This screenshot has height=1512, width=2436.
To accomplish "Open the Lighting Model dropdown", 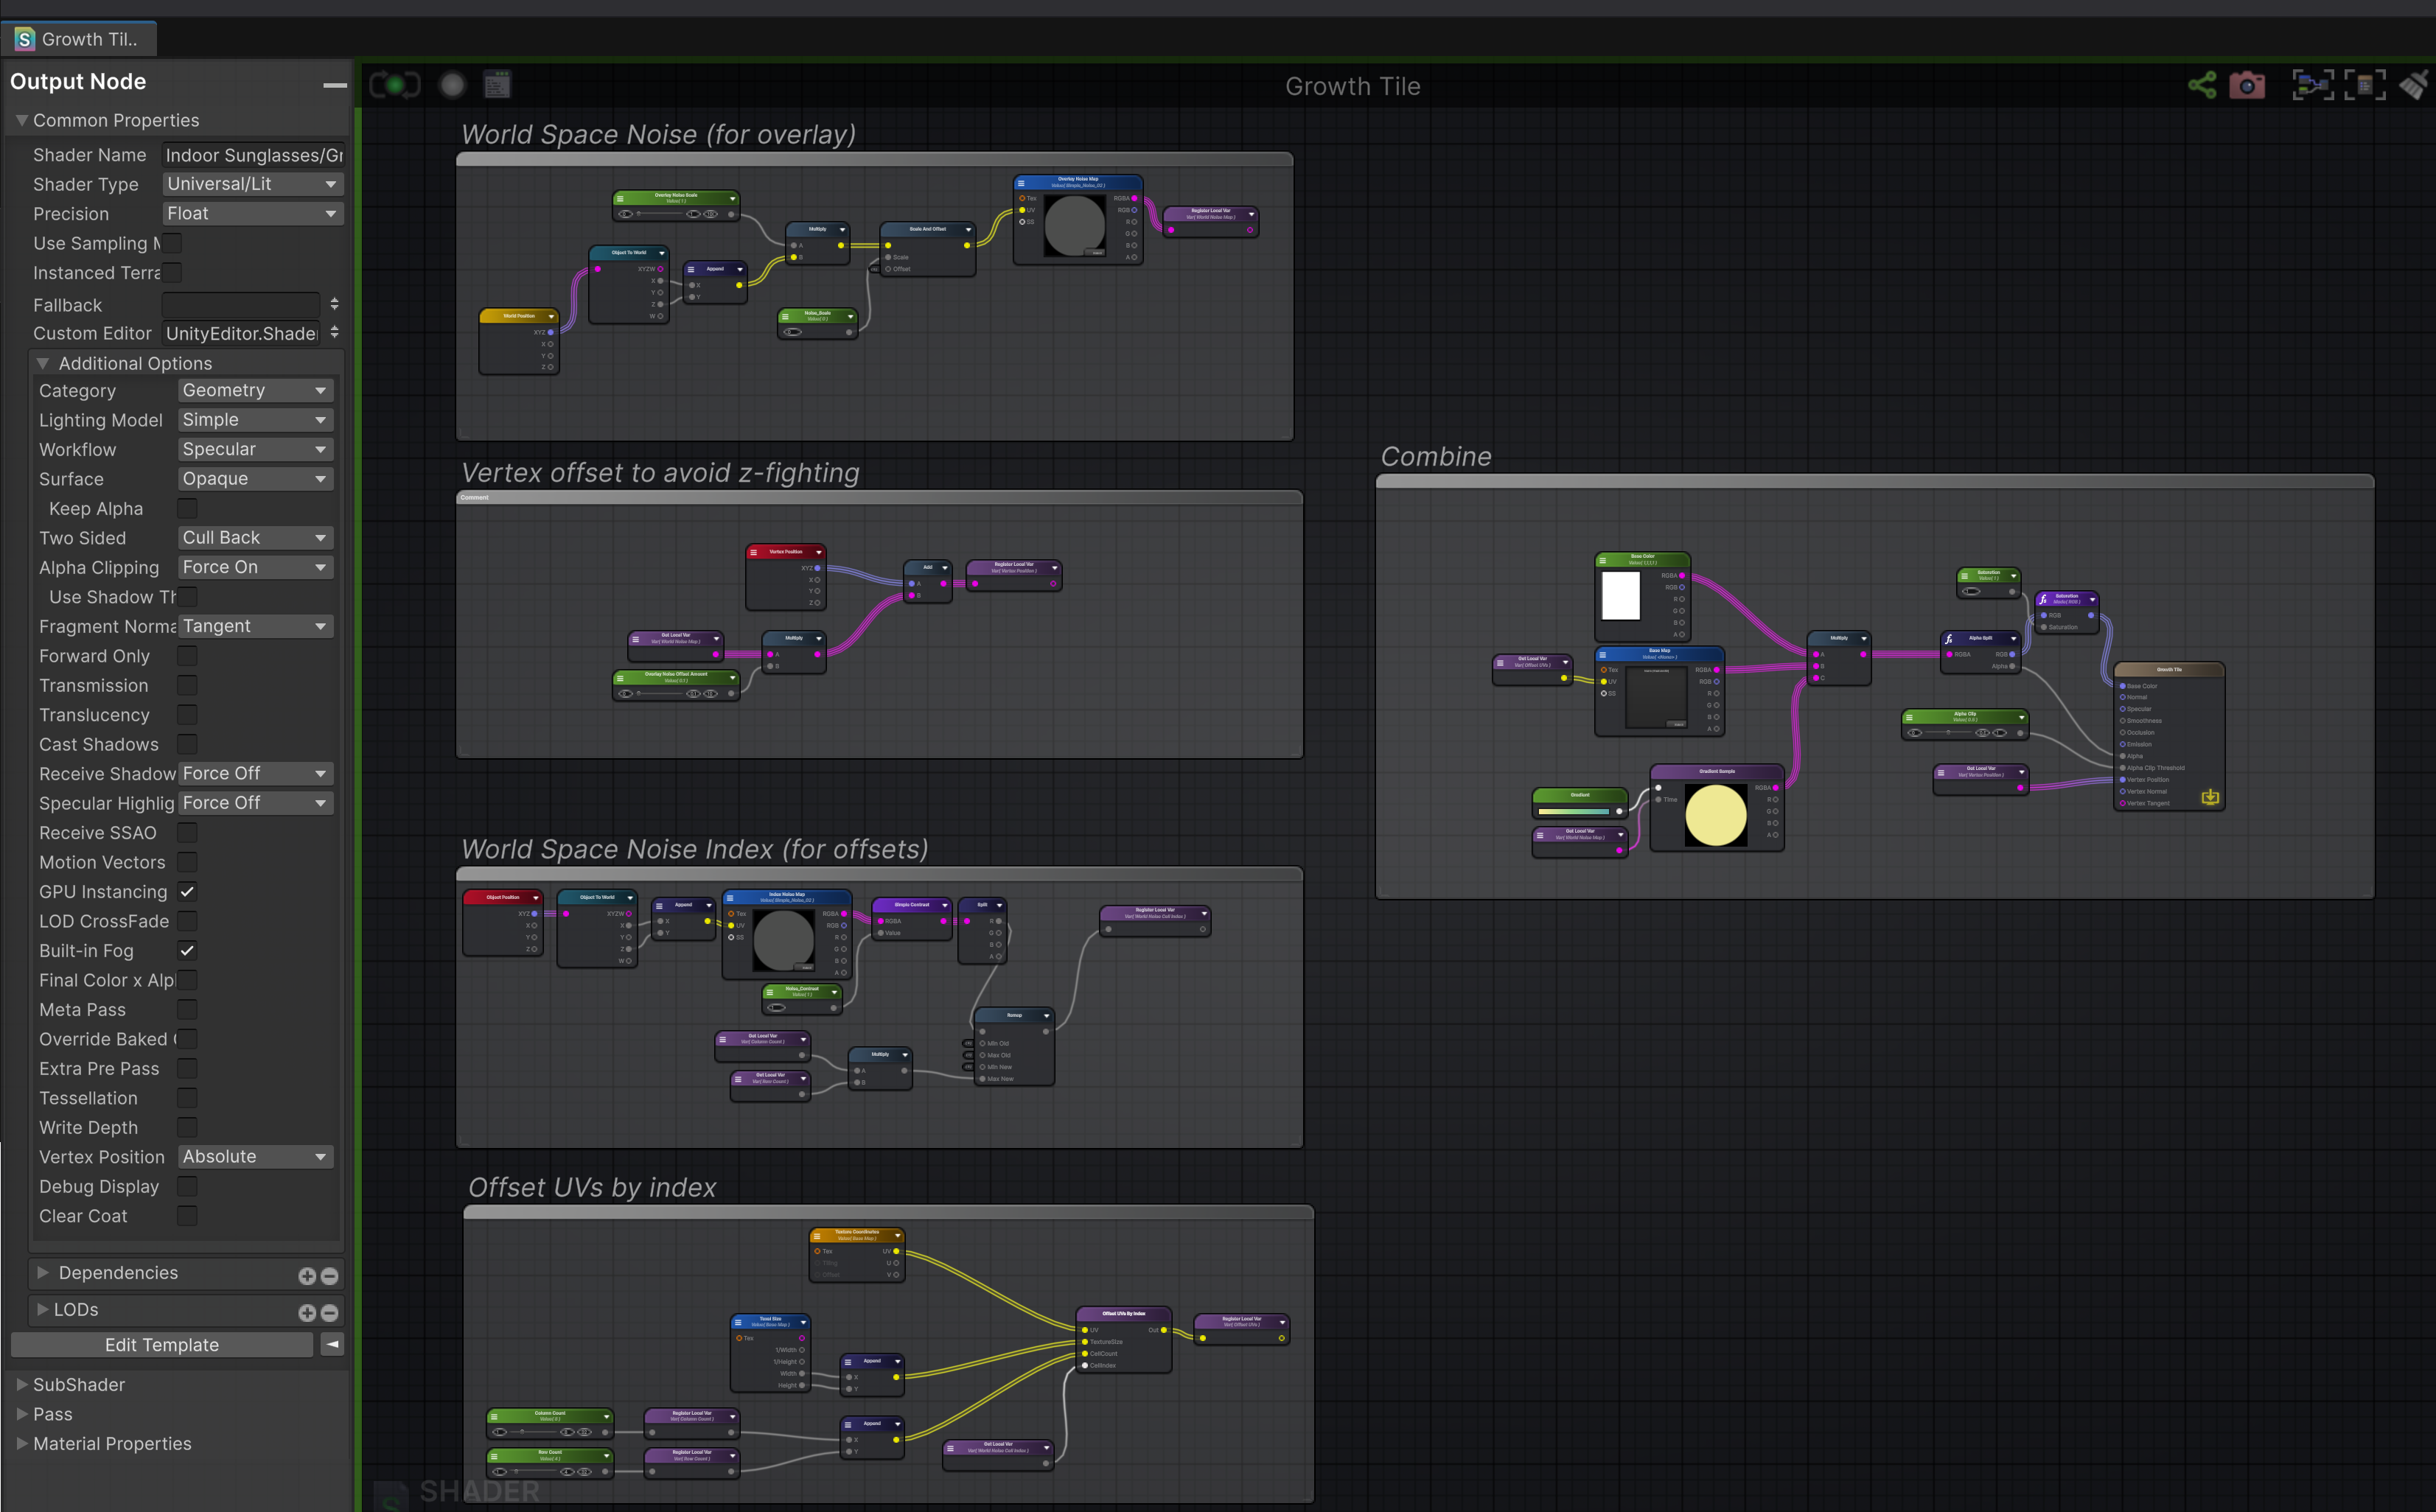I will pos(254,420).
